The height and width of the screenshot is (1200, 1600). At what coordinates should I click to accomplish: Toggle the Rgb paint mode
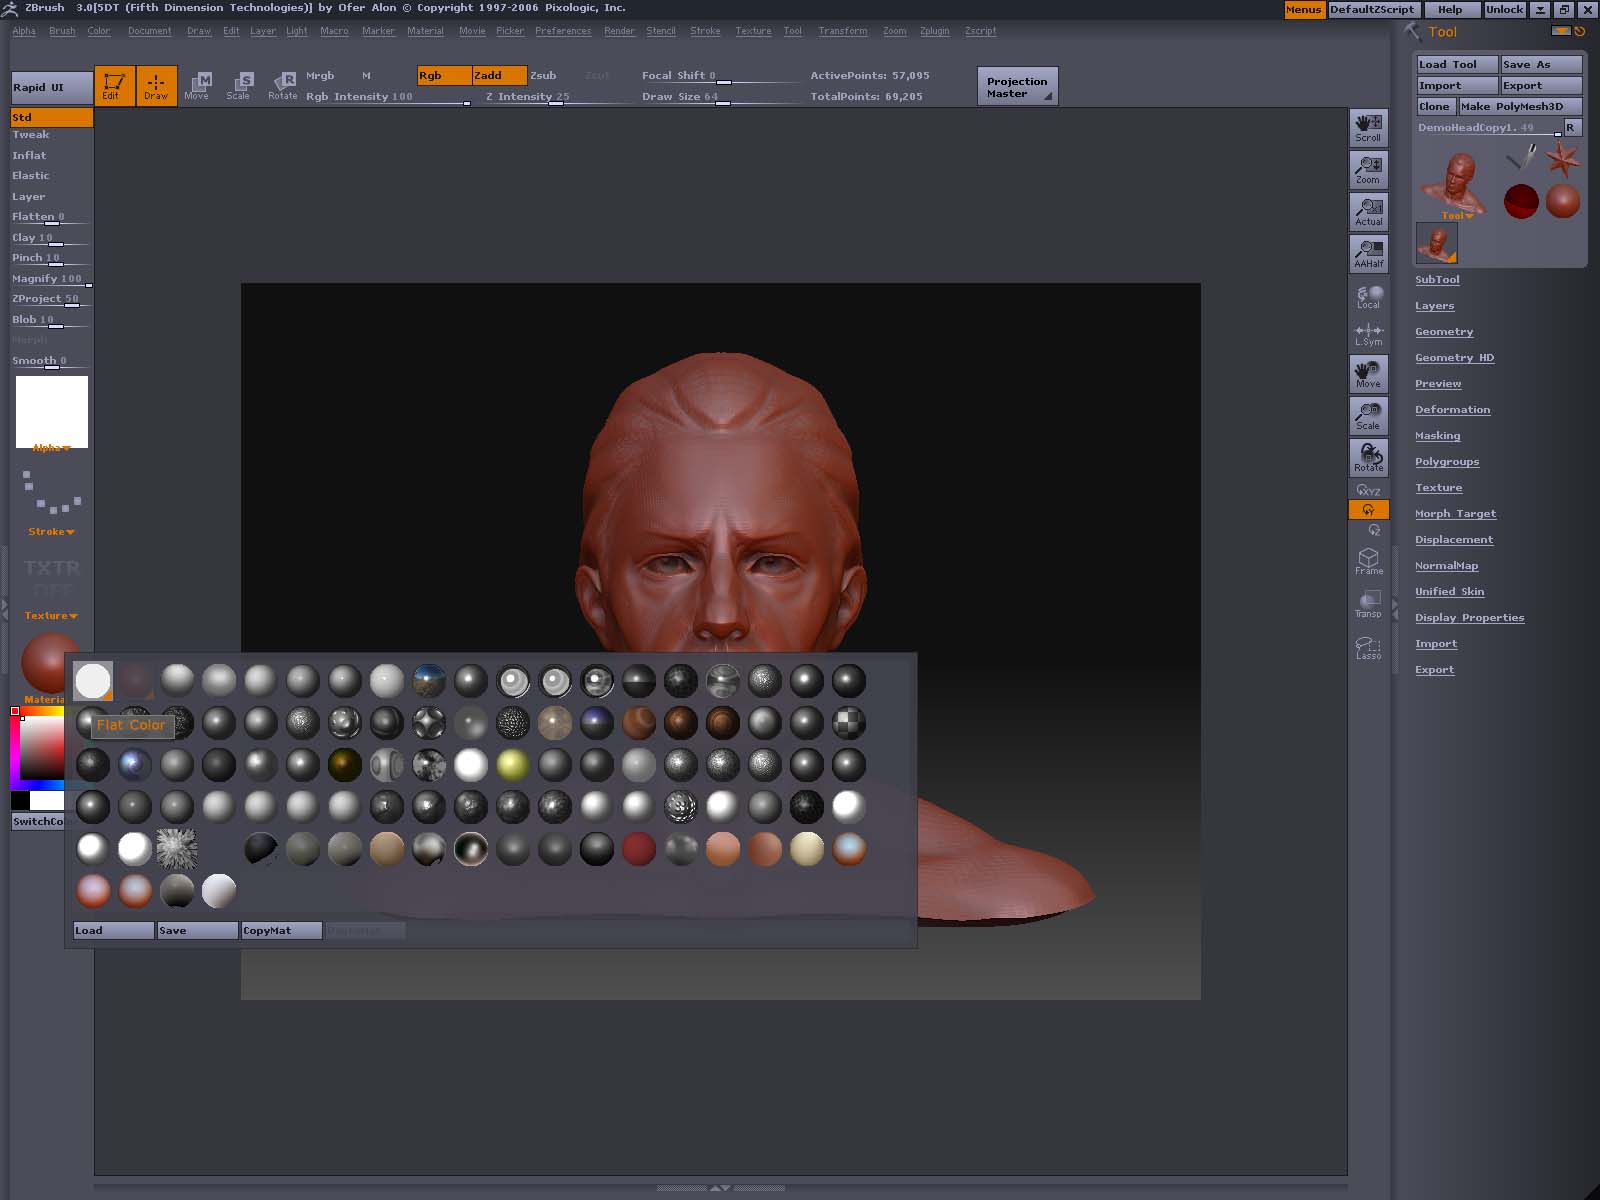point(443,76)
